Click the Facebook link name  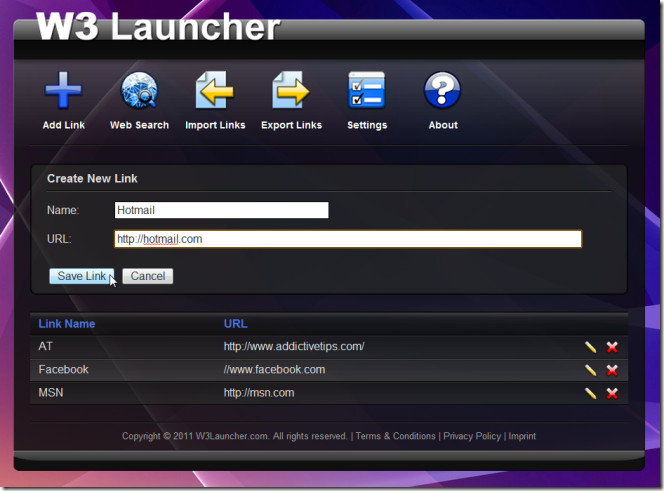tap(64, 369)
